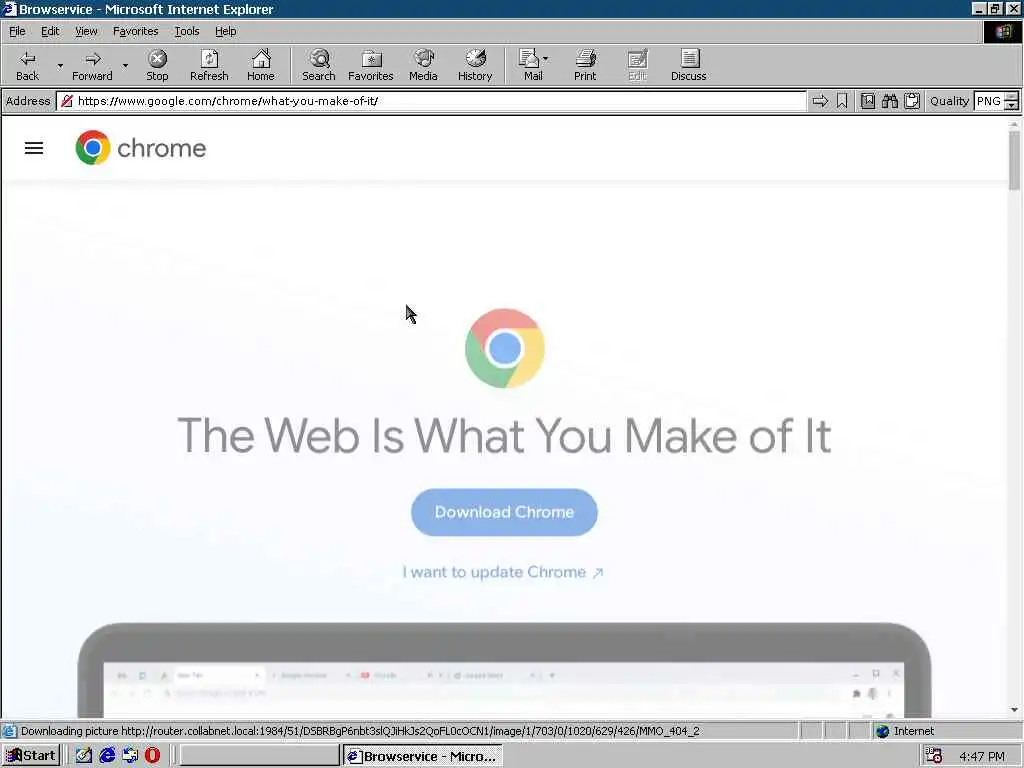Refresh the current page
Viewport: 1024px width, 768px height.
click(x=209, y=65)
